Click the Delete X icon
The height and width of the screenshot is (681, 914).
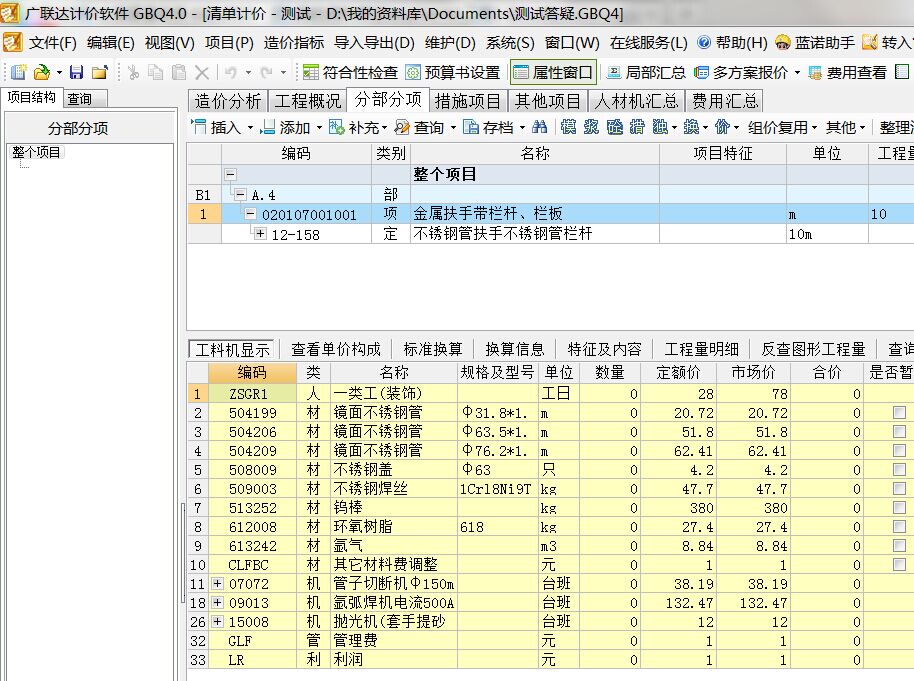pos(202,72)
